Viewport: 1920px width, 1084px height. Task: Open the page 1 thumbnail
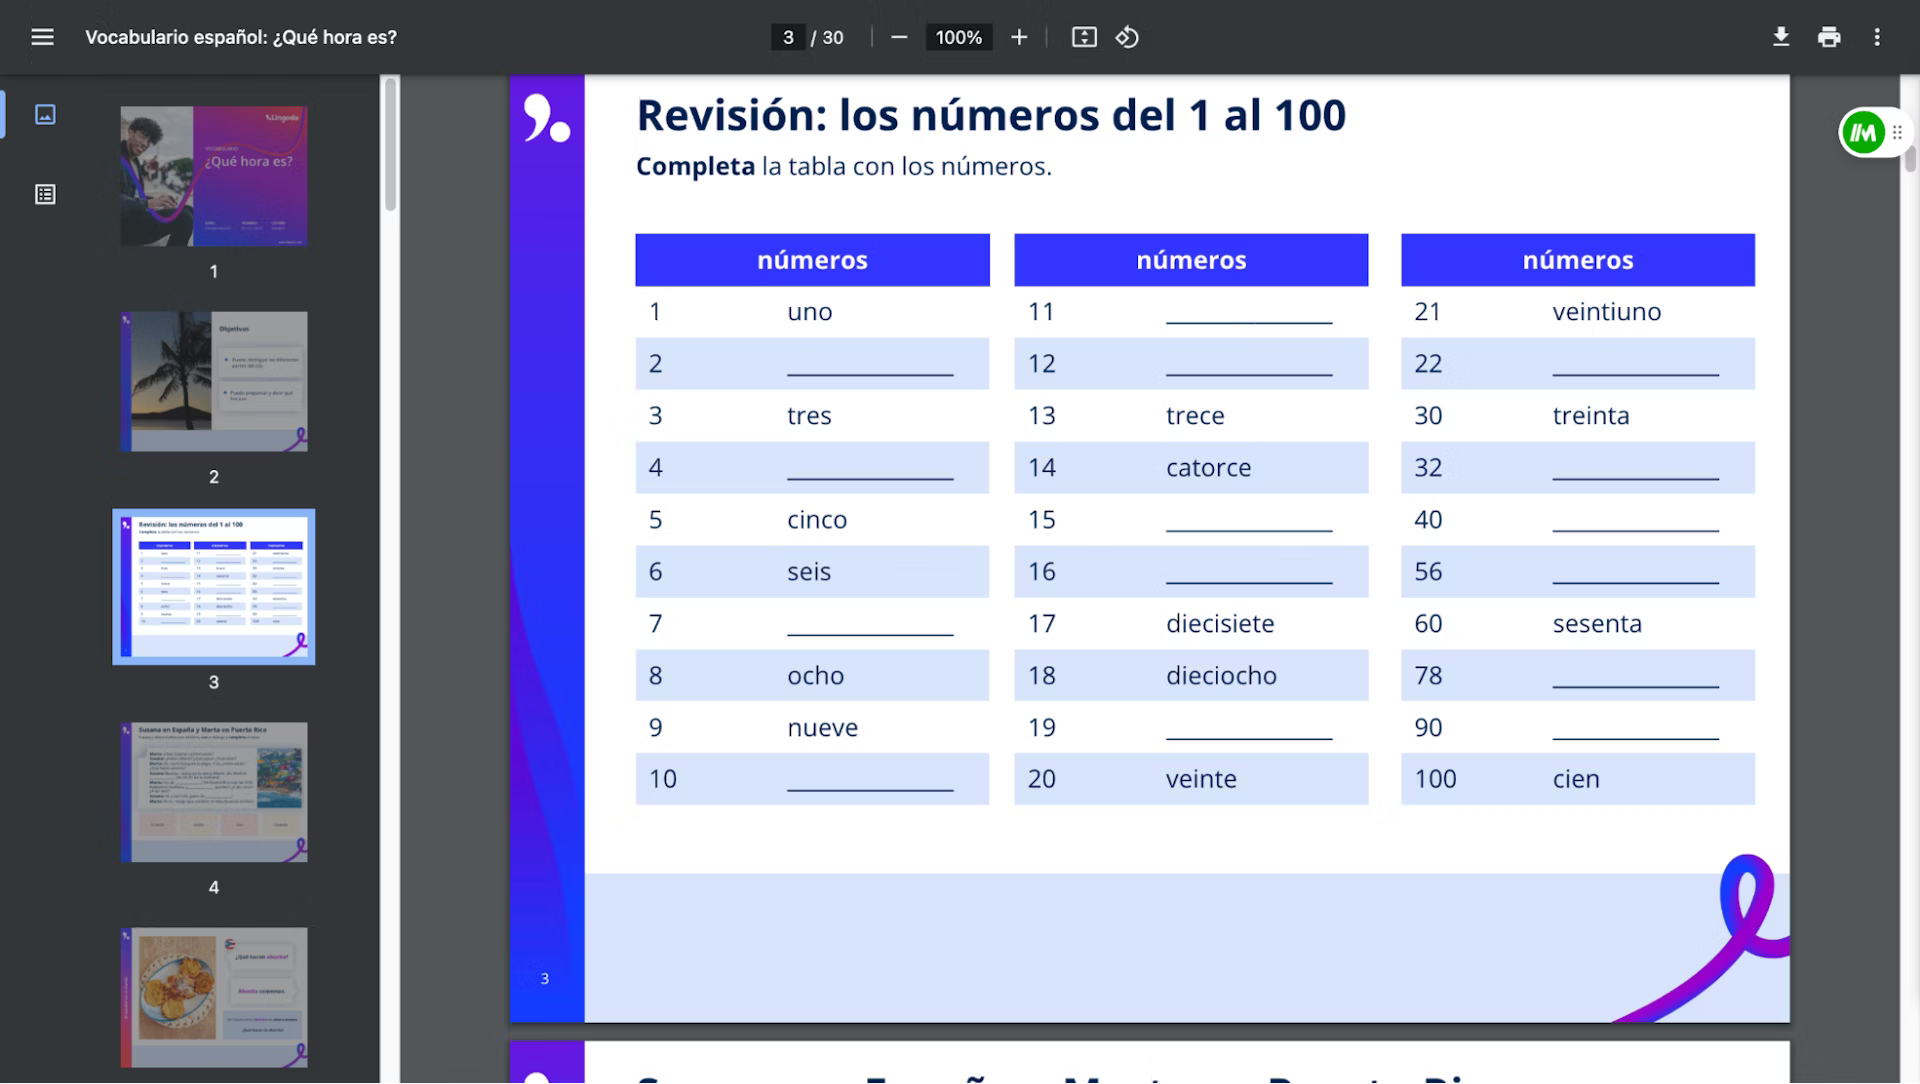tap(213, 176)
